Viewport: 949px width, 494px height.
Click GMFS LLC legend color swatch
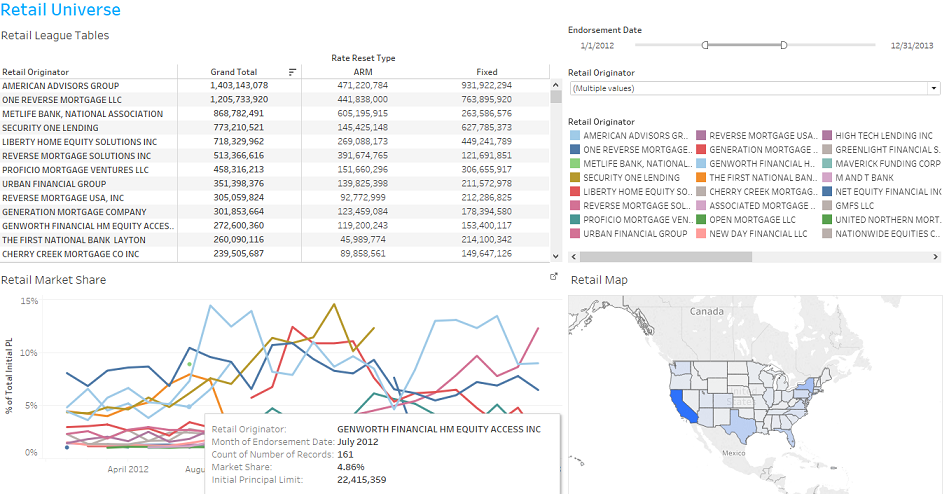tap(827, 206)
